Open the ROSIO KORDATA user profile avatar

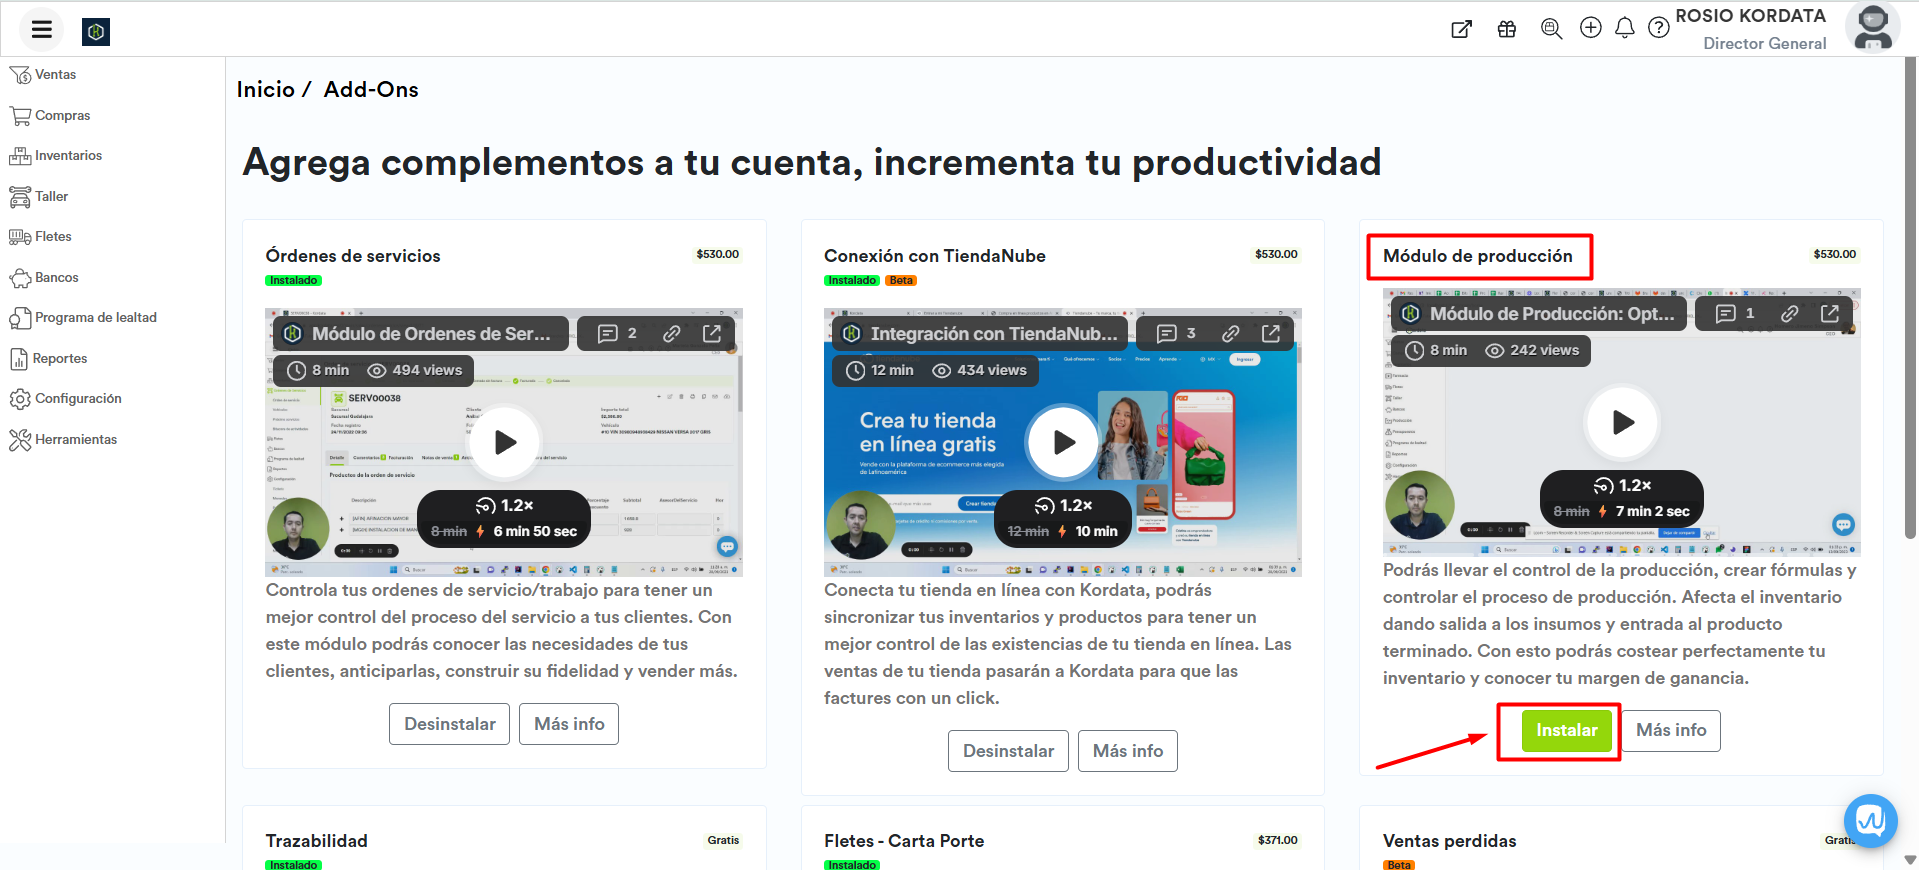tap(1871, 28)
